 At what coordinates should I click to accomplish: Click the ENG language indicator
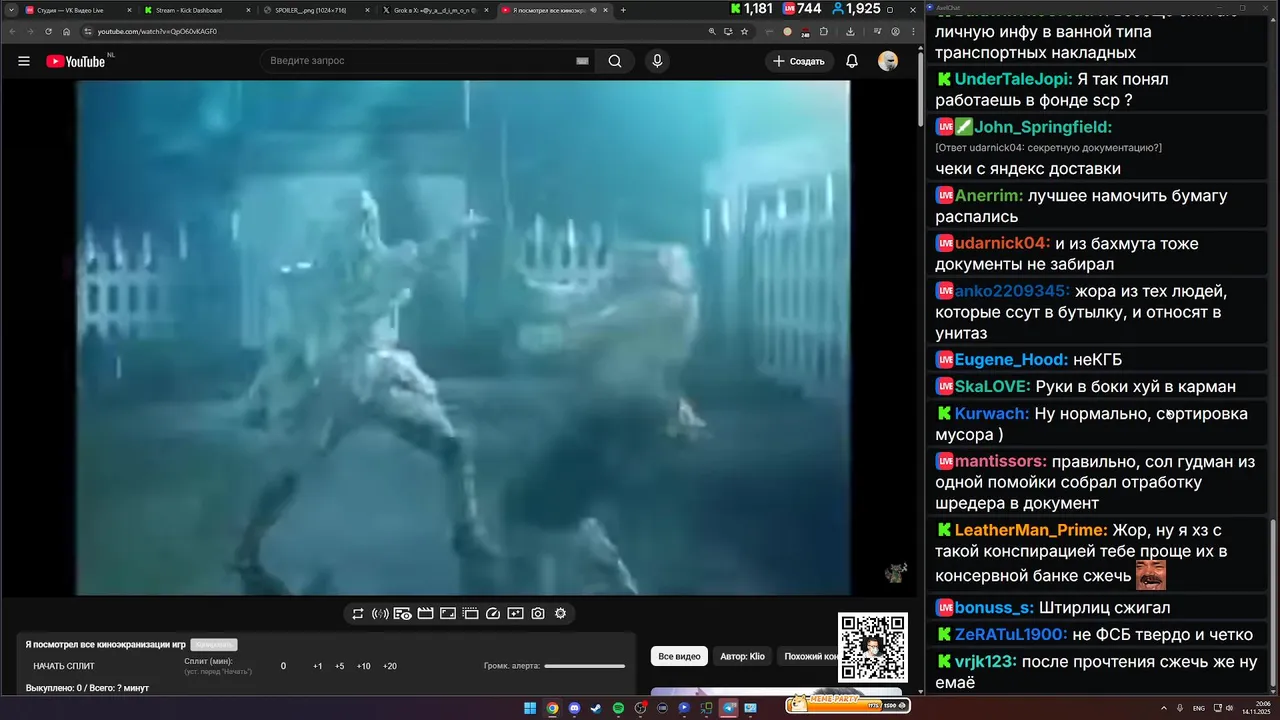point(1199,708)
